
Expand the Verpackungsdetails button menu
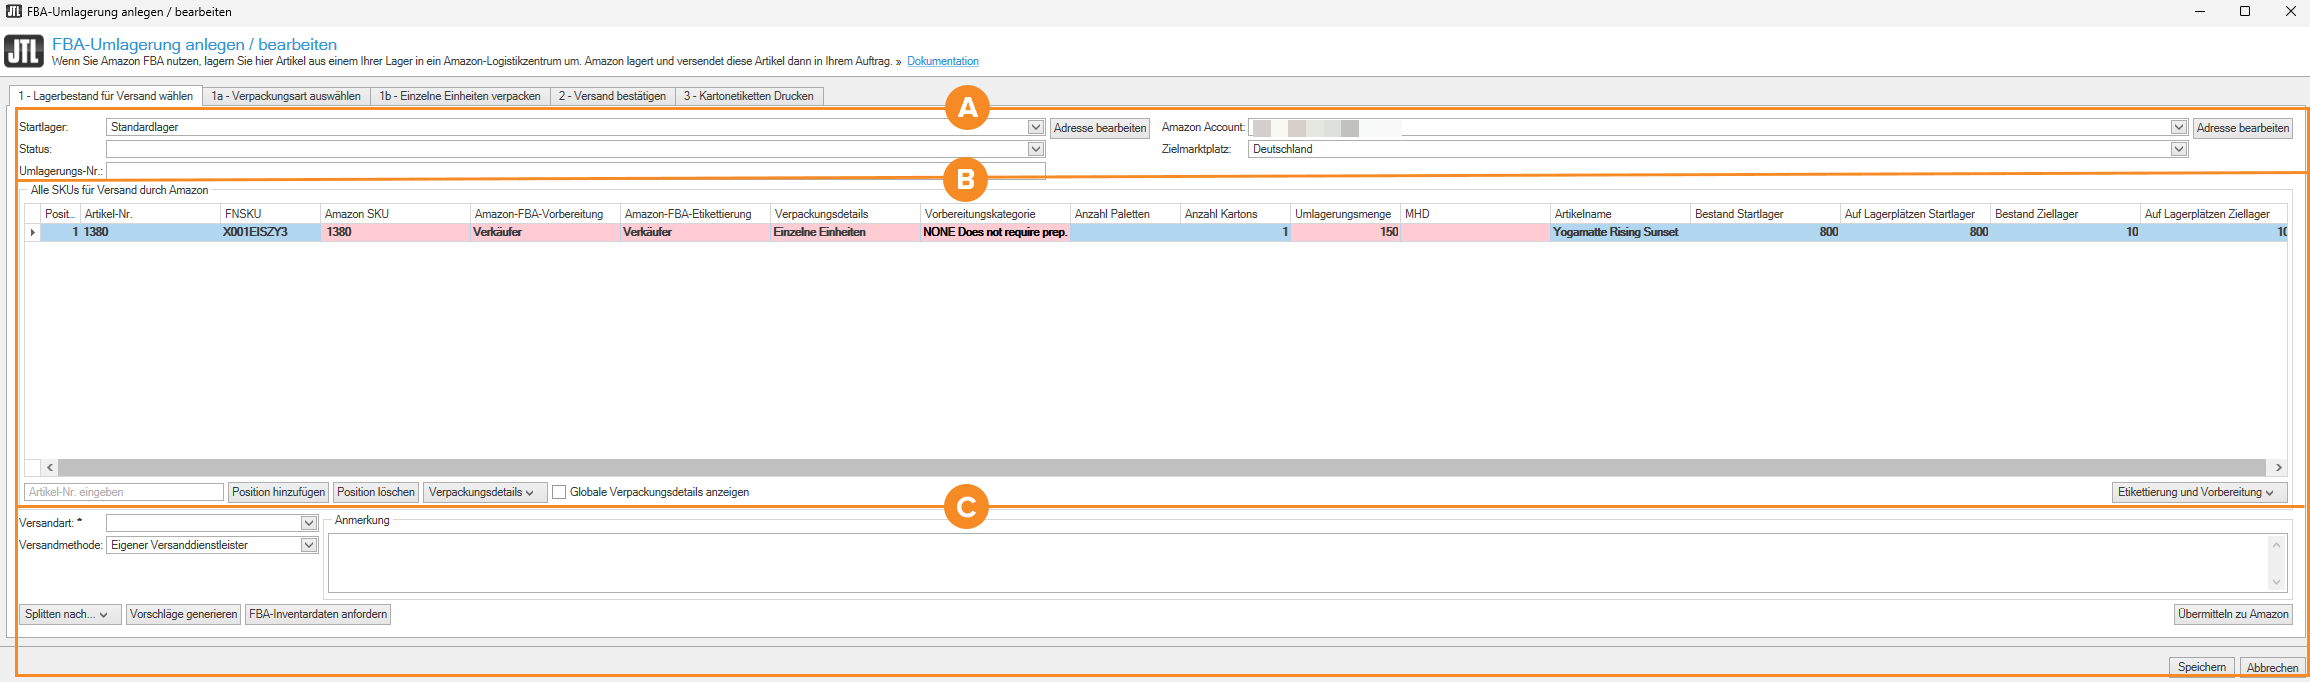[x=484, y=492]
